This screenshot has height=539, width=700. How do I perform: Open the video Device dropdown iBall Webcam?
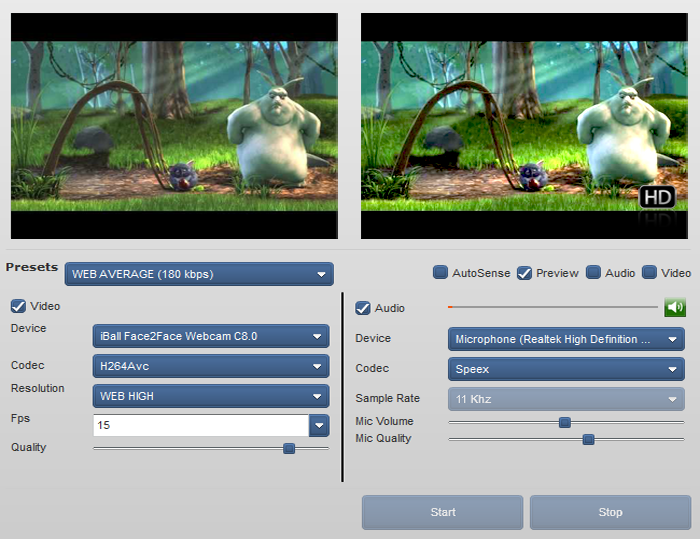tap(211, 336)
